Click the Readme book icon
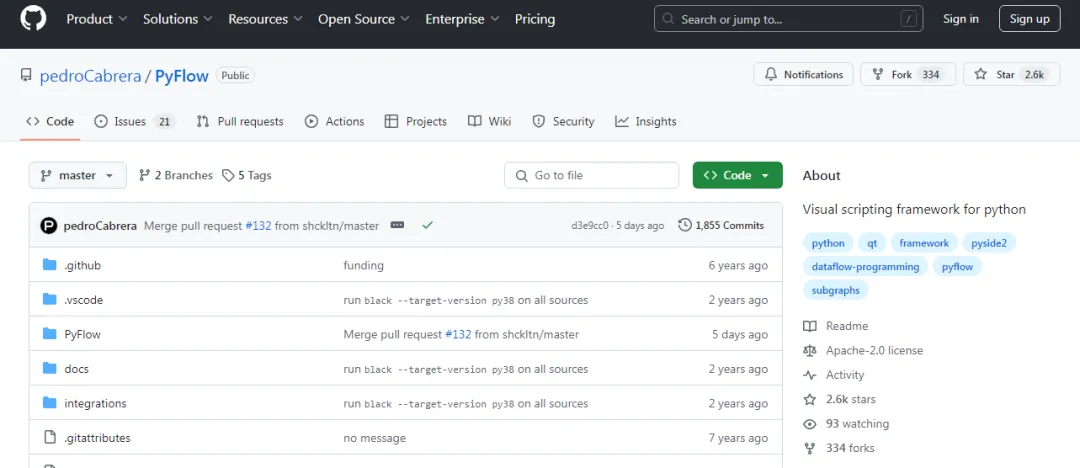1080x468 pixels. pyautogui.click(x=810, y=326)
